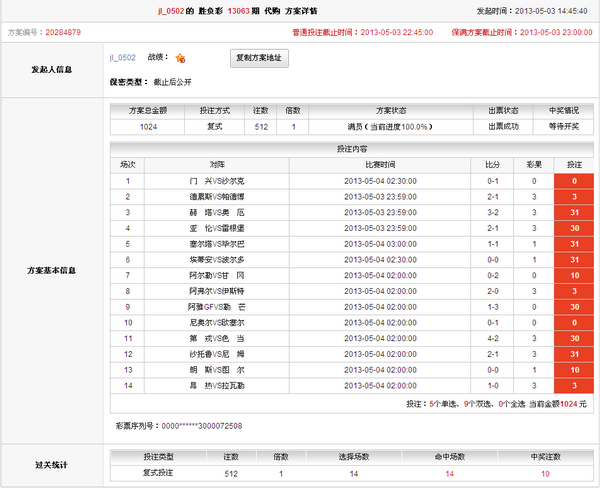
Task: Click the 战绩 medal icon
Action: point(180,59)
